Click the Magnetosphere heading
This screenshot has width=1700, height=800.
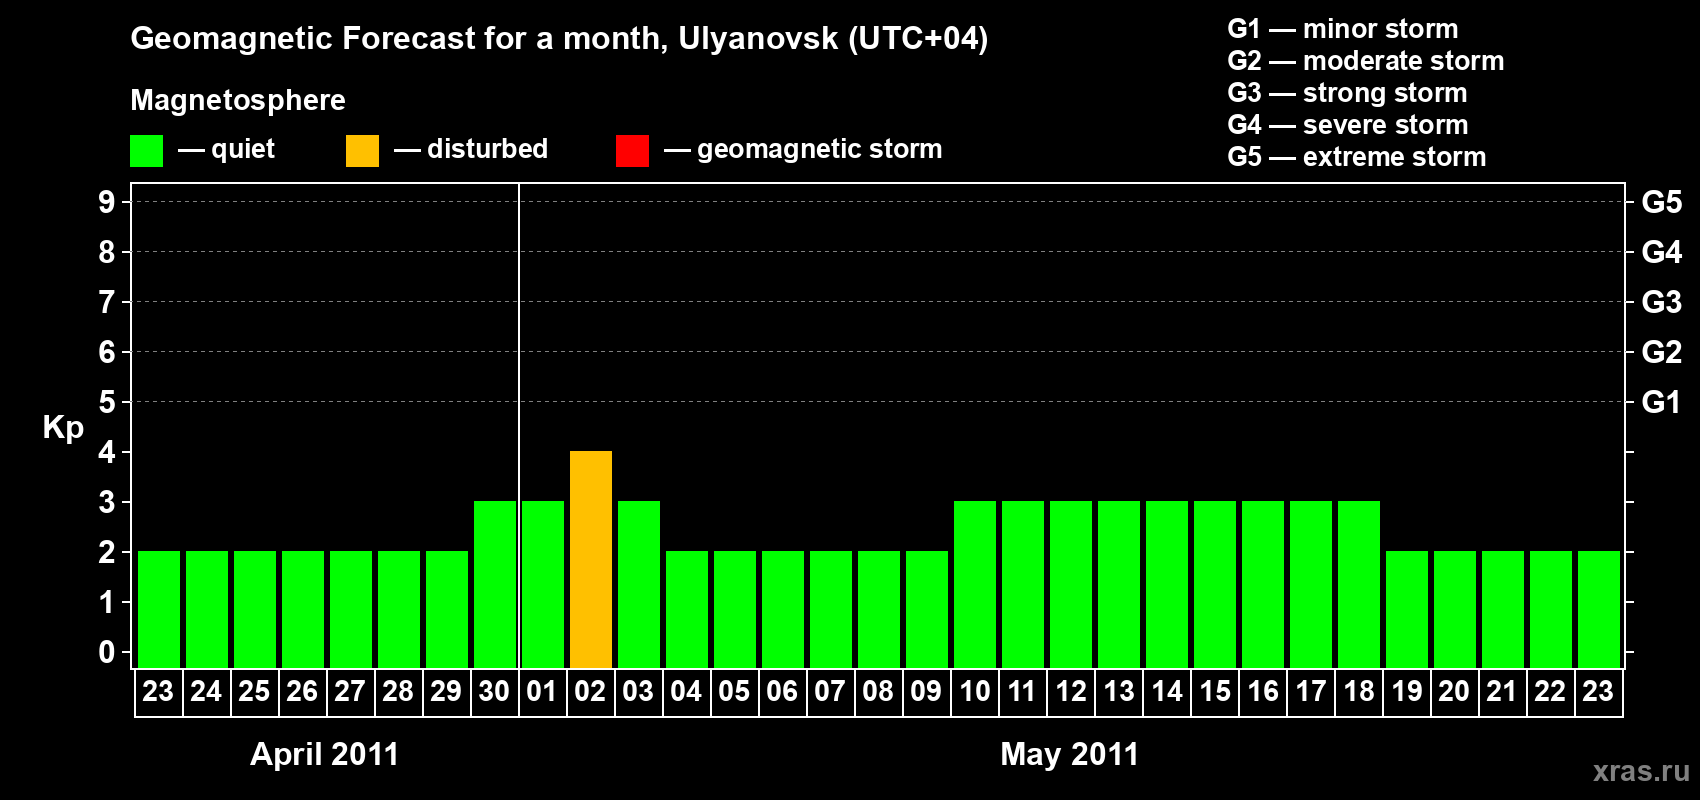(x=238, y=100)
